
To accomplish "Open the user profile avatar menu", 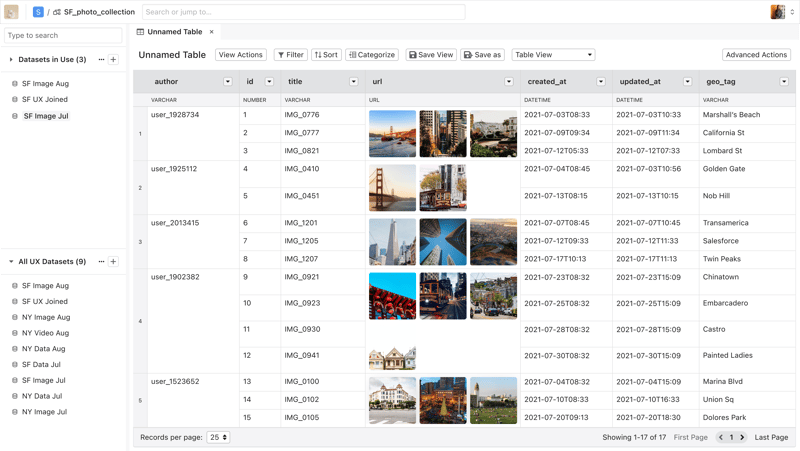I will click(778, 12).
